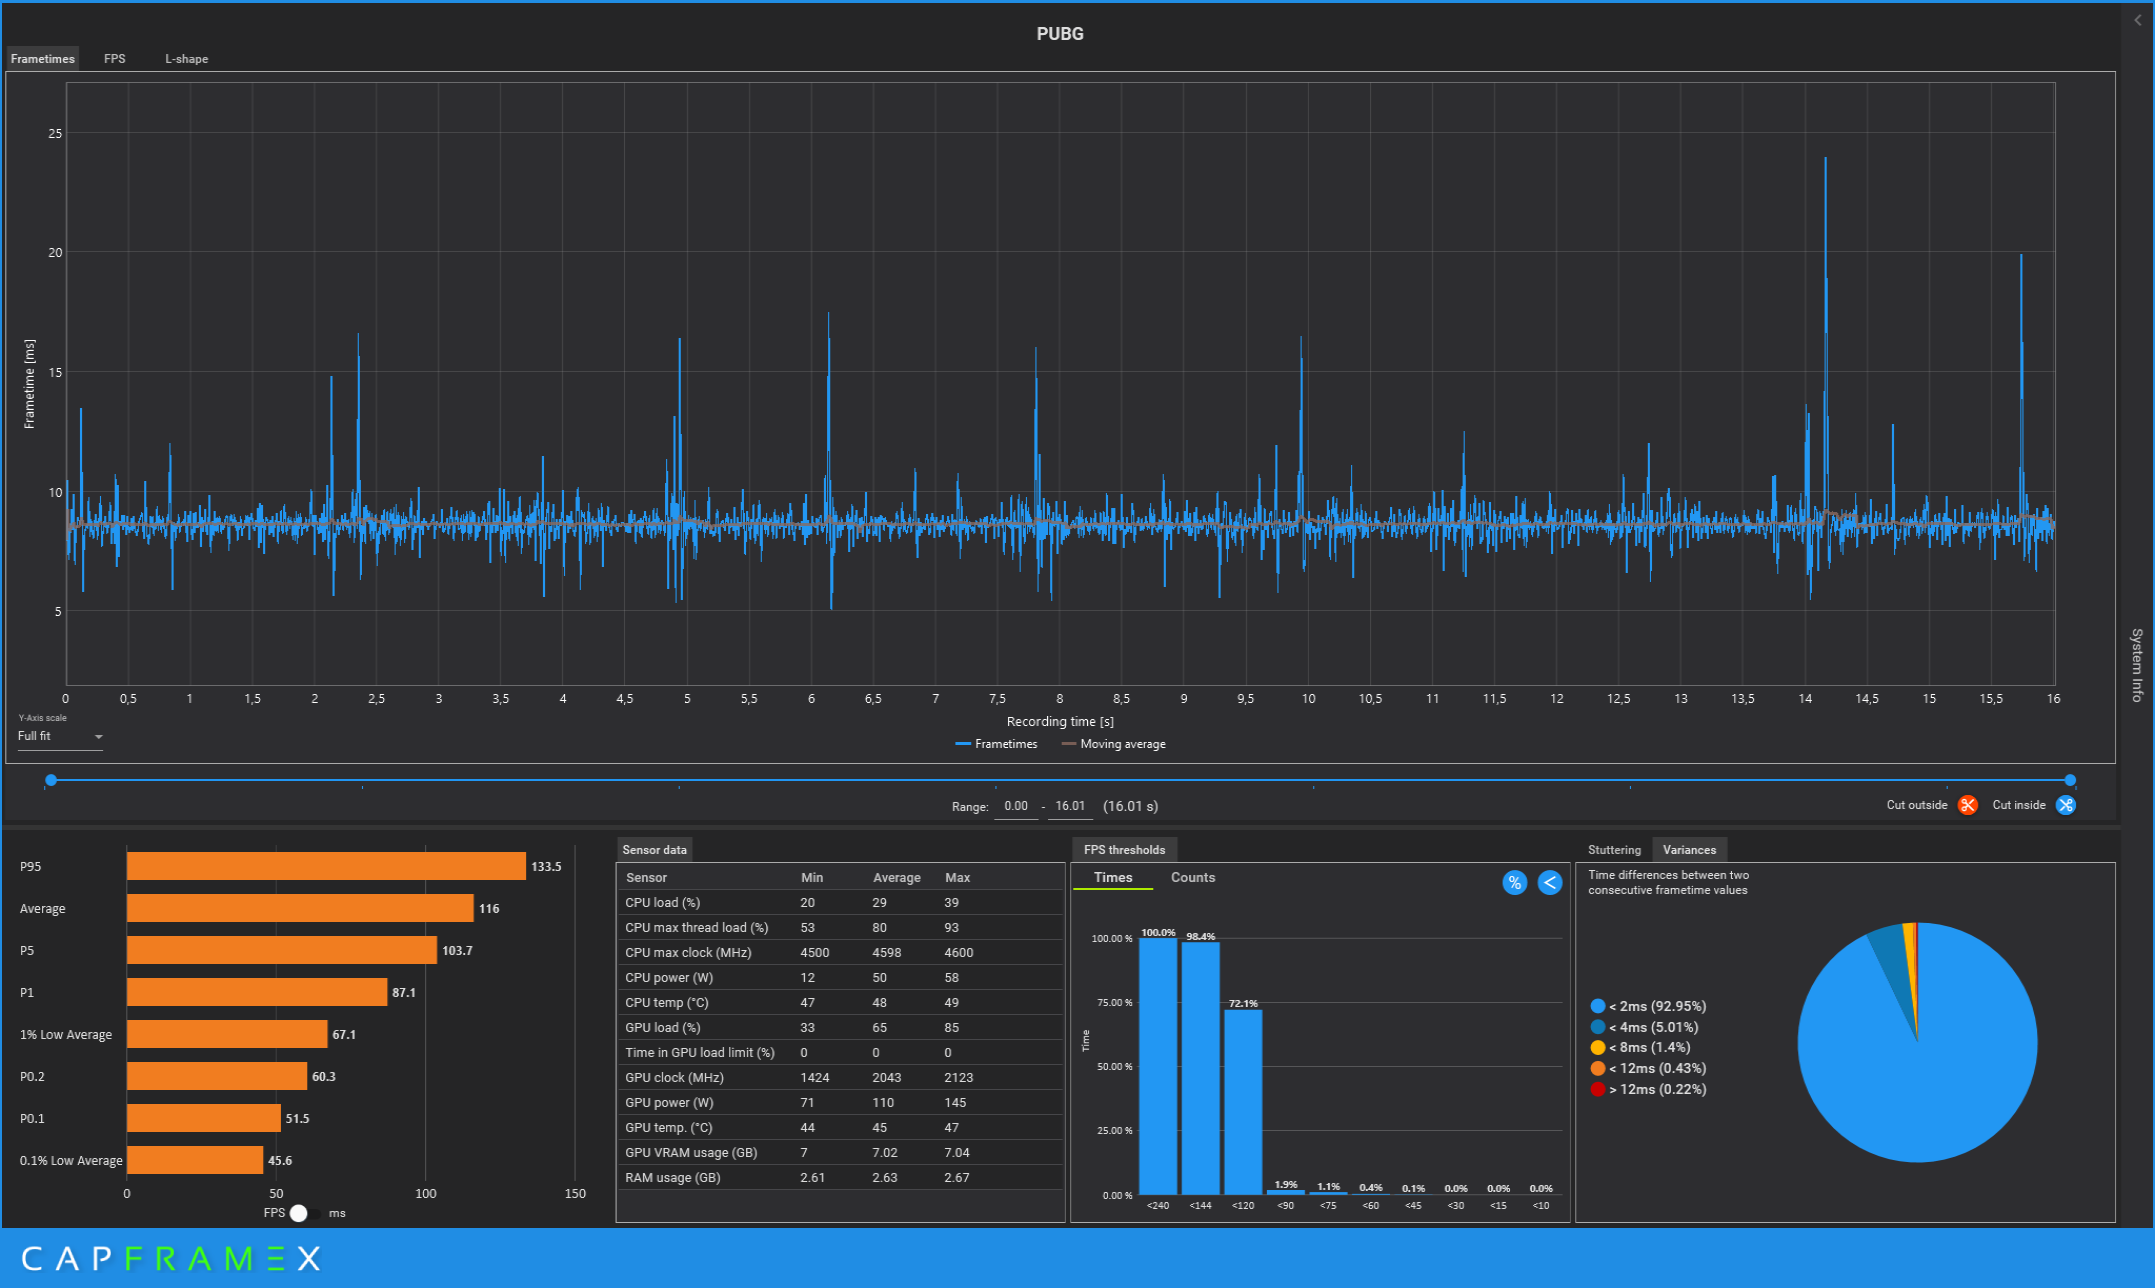Image resolution: width=2155 pixels, height=1288 pixels.
Task: Click the percent display icon
Action: click(1514, 882)
